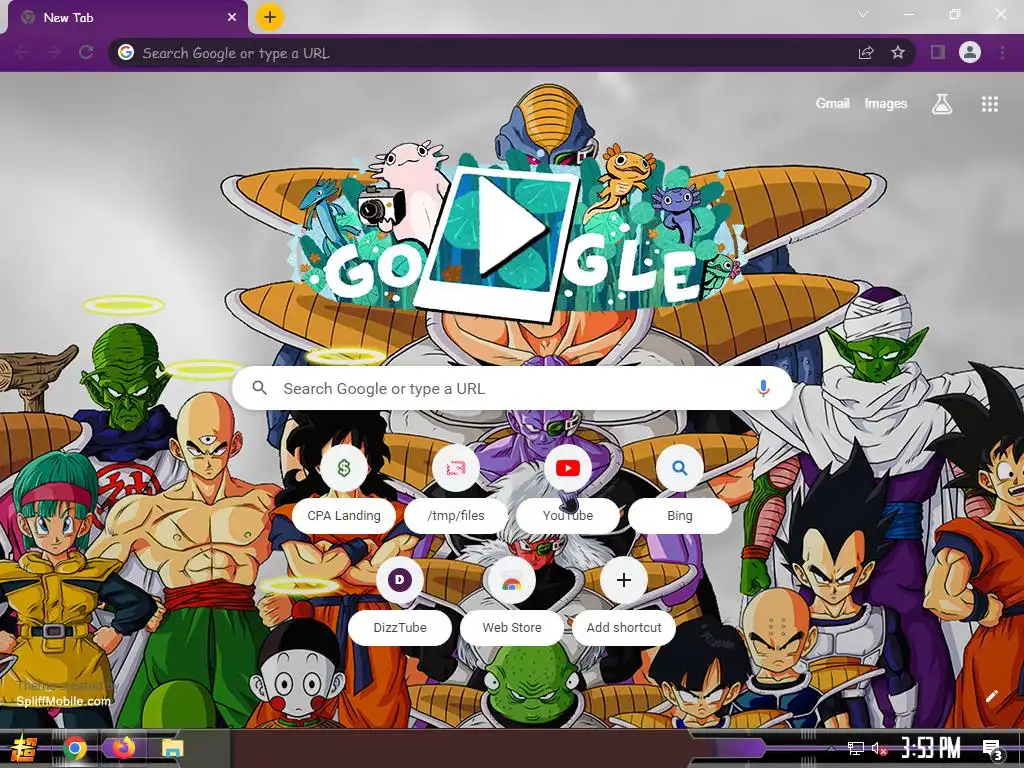Click the Web Store label
The image size is (1024, 768).
[x=511, y=628]
